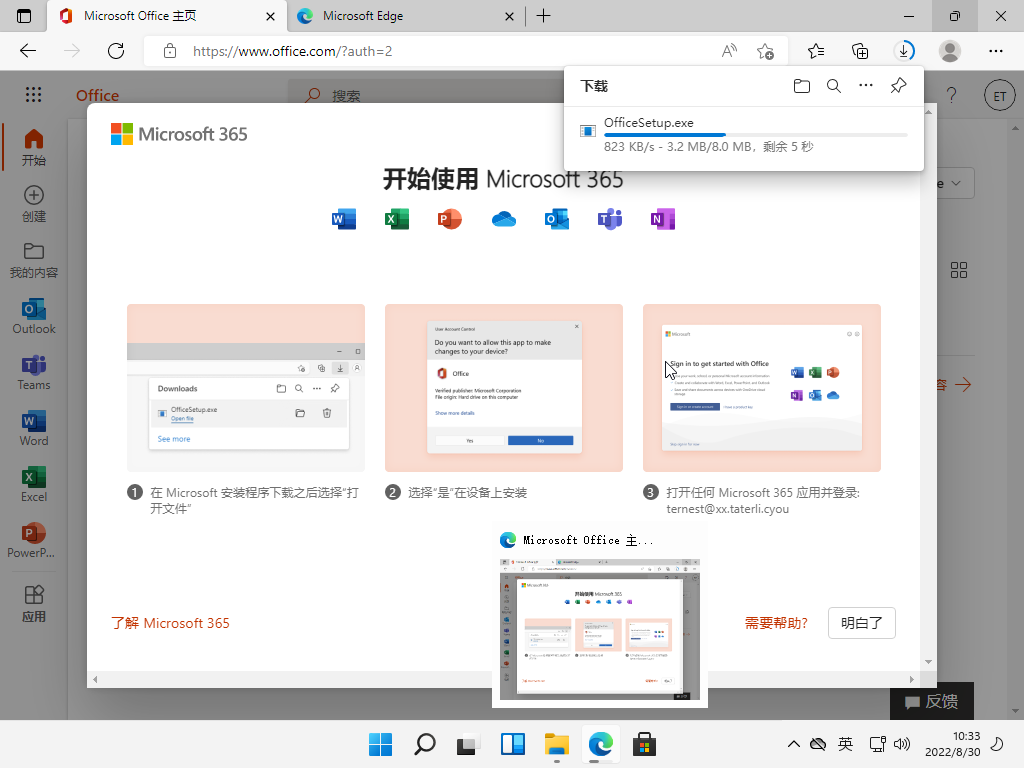
Task: Click the OfficeSetup.exe download item
Action: 744,135
